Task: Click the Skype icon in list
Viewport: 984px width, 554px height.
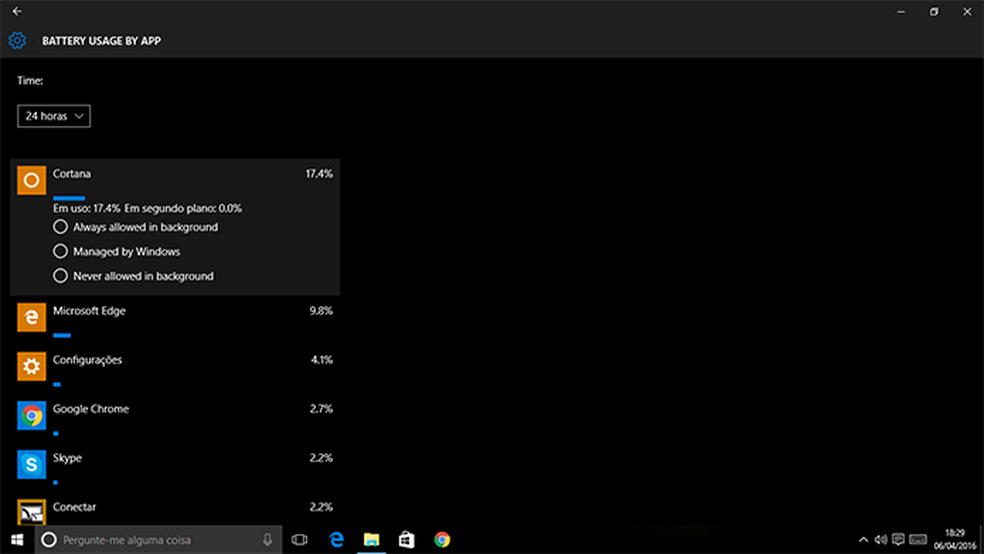Action: 31,464
